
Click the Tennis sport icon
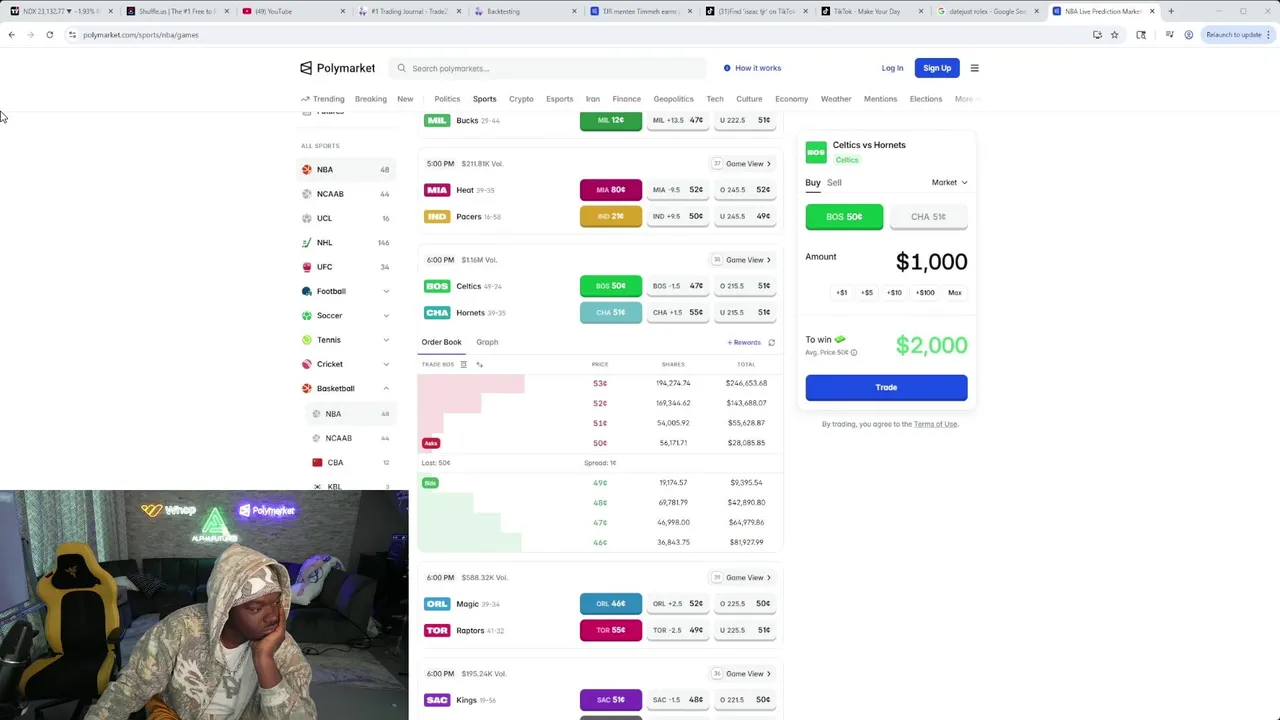[307, 340]
